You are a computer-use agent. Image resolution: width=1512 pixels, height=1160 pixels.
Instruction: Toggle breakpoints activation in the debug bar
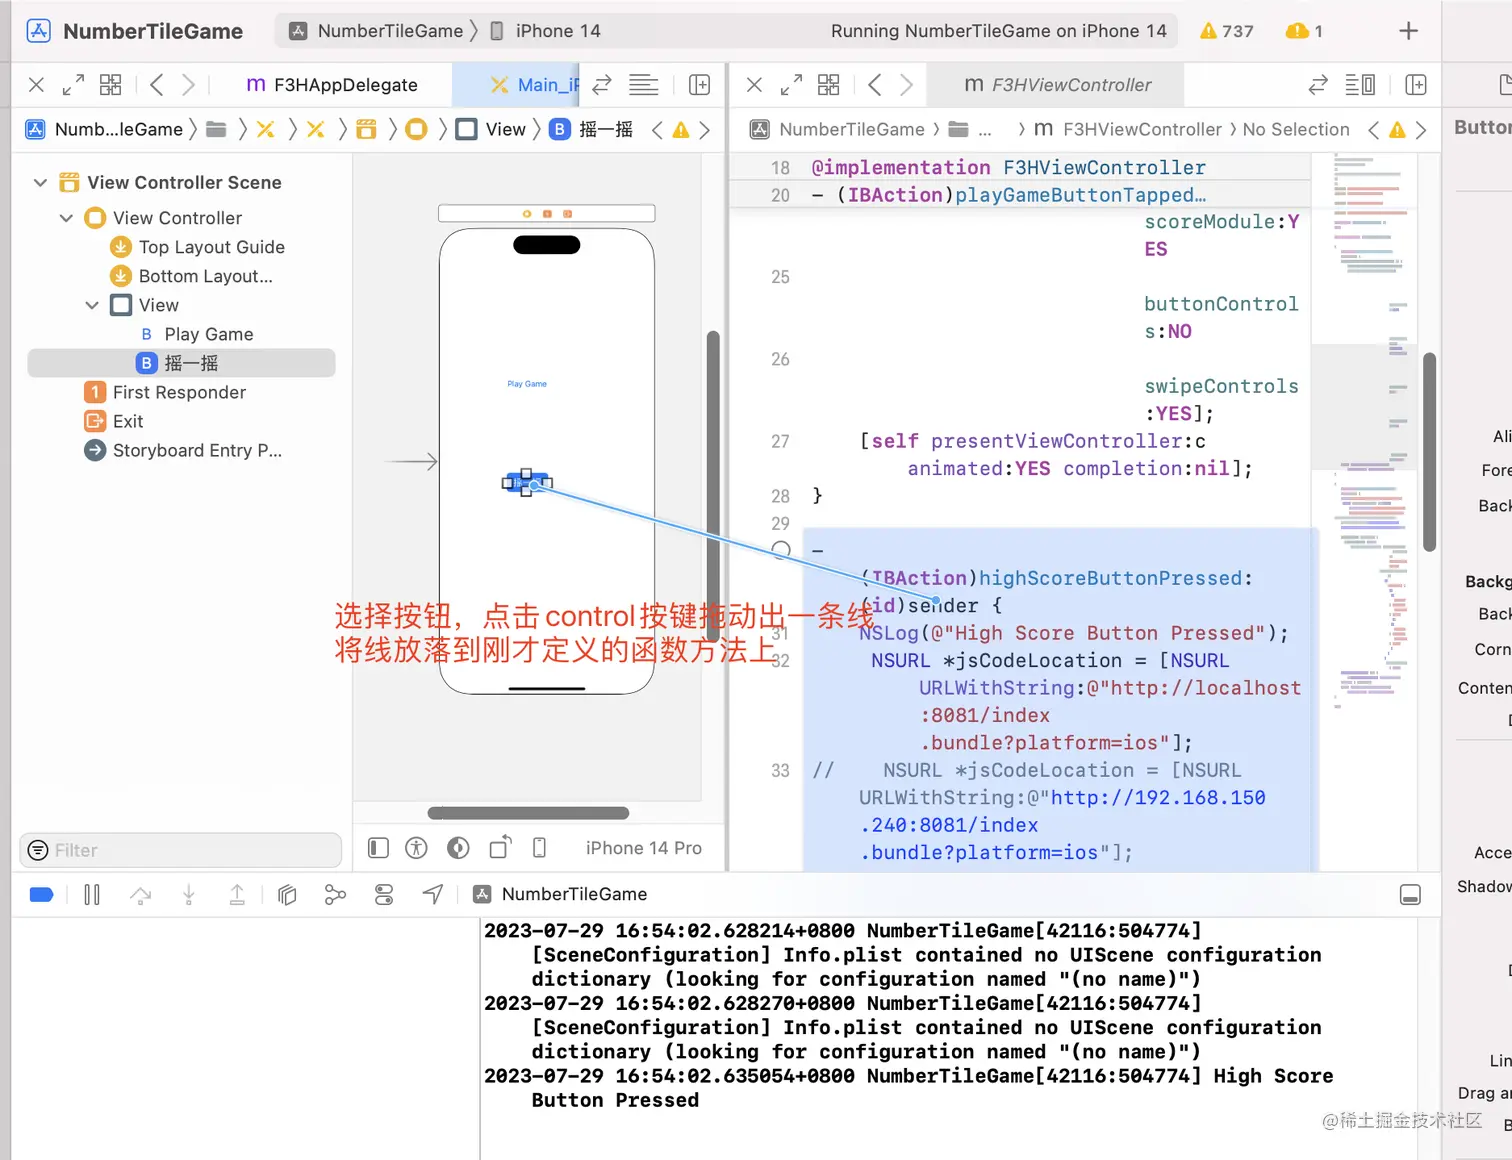click(x=42, y=895)
